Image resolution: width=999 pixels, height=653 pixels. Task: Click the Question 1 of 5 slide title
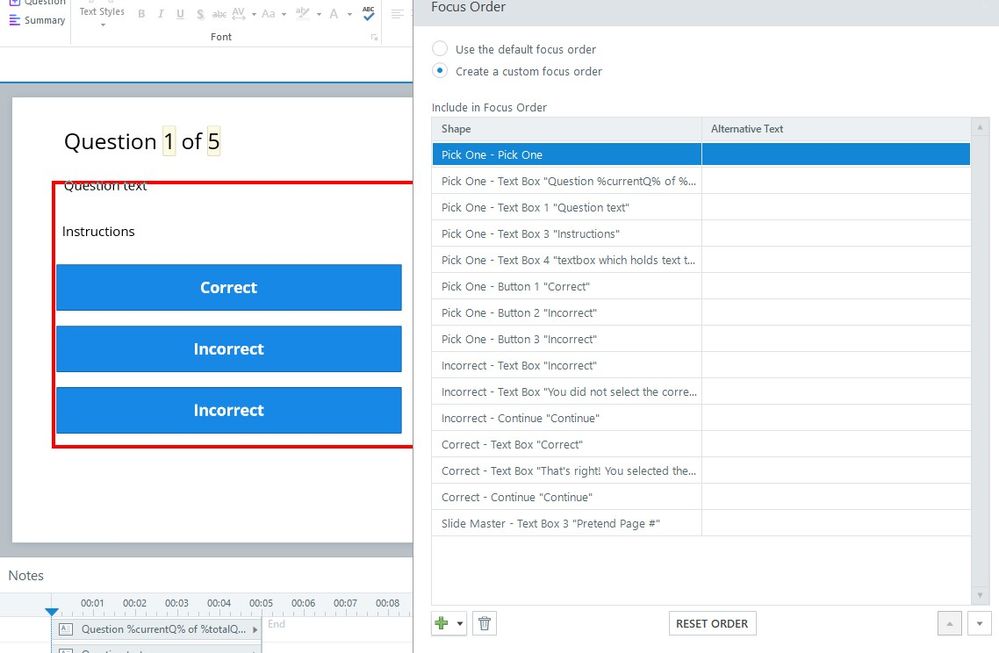[142, 141]
